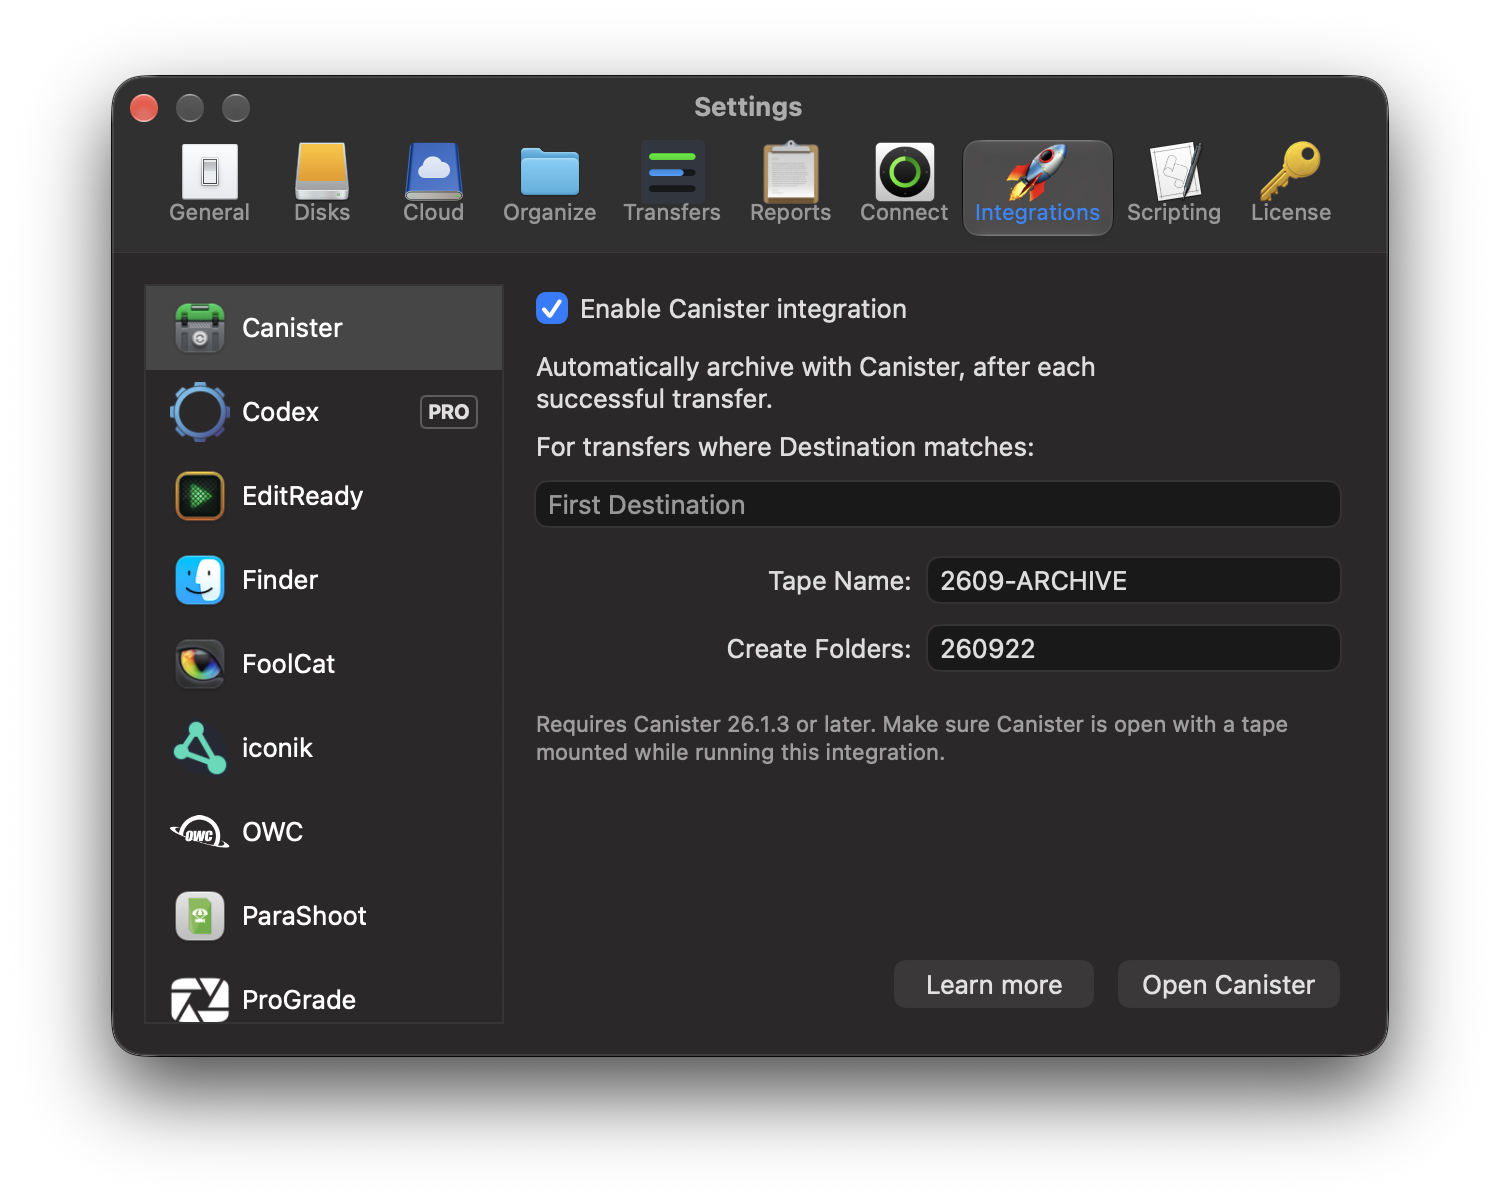Open the Transfers bars icon

click(x=672, y=171)
